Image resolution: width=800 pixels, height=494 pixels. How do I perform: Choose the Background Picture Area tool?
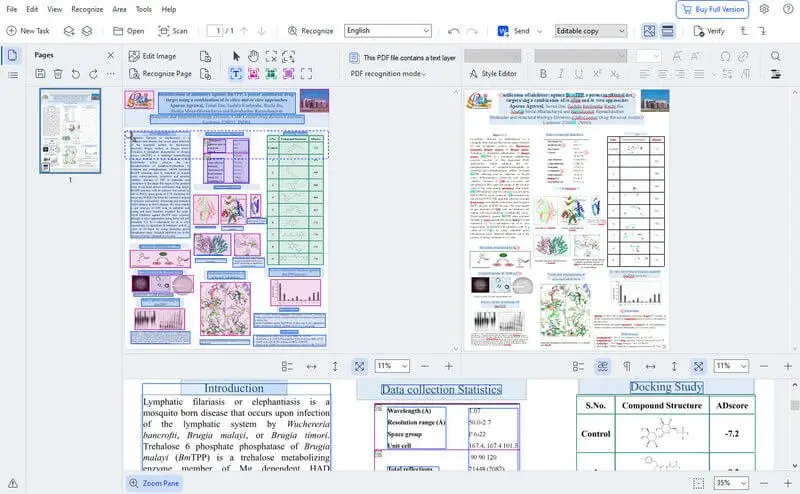click(x=288, y=74)
